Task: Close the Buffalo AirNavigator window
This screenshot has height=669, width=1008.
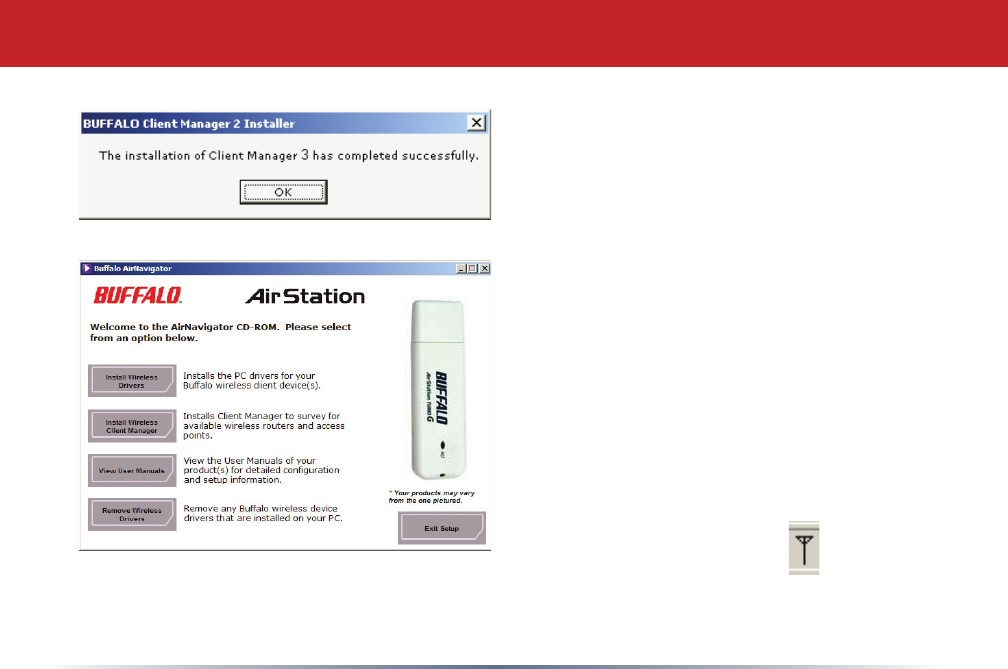Action: point(485,269)
